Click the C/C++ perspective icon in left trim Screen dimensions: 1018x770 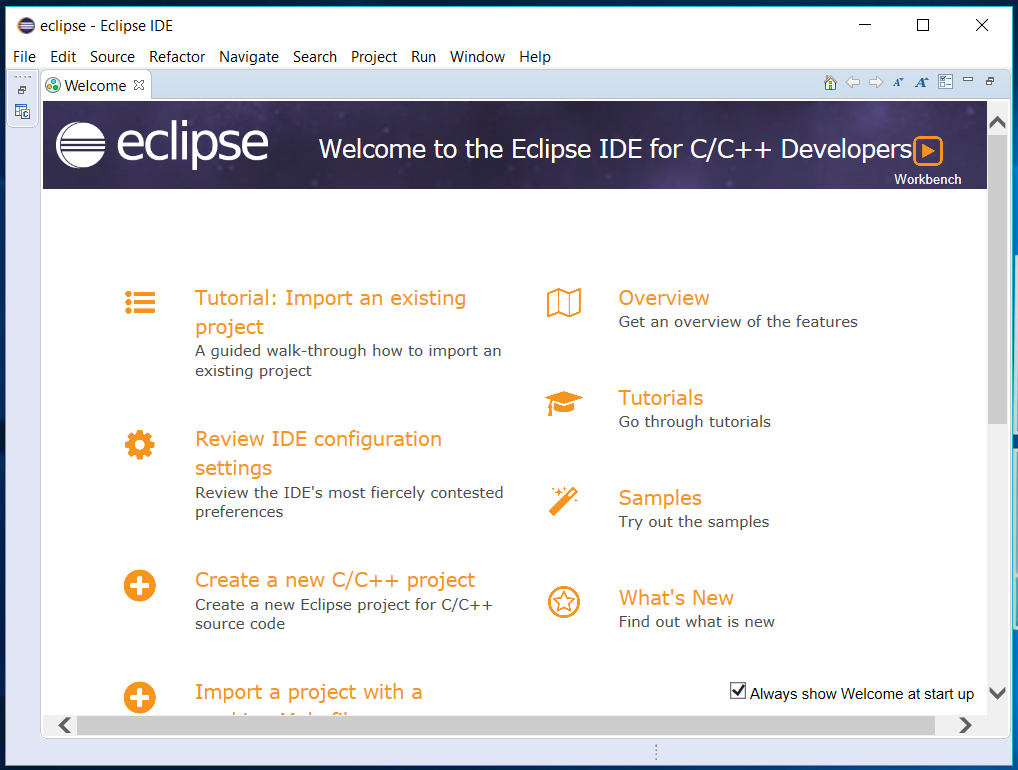coord(22,112)
